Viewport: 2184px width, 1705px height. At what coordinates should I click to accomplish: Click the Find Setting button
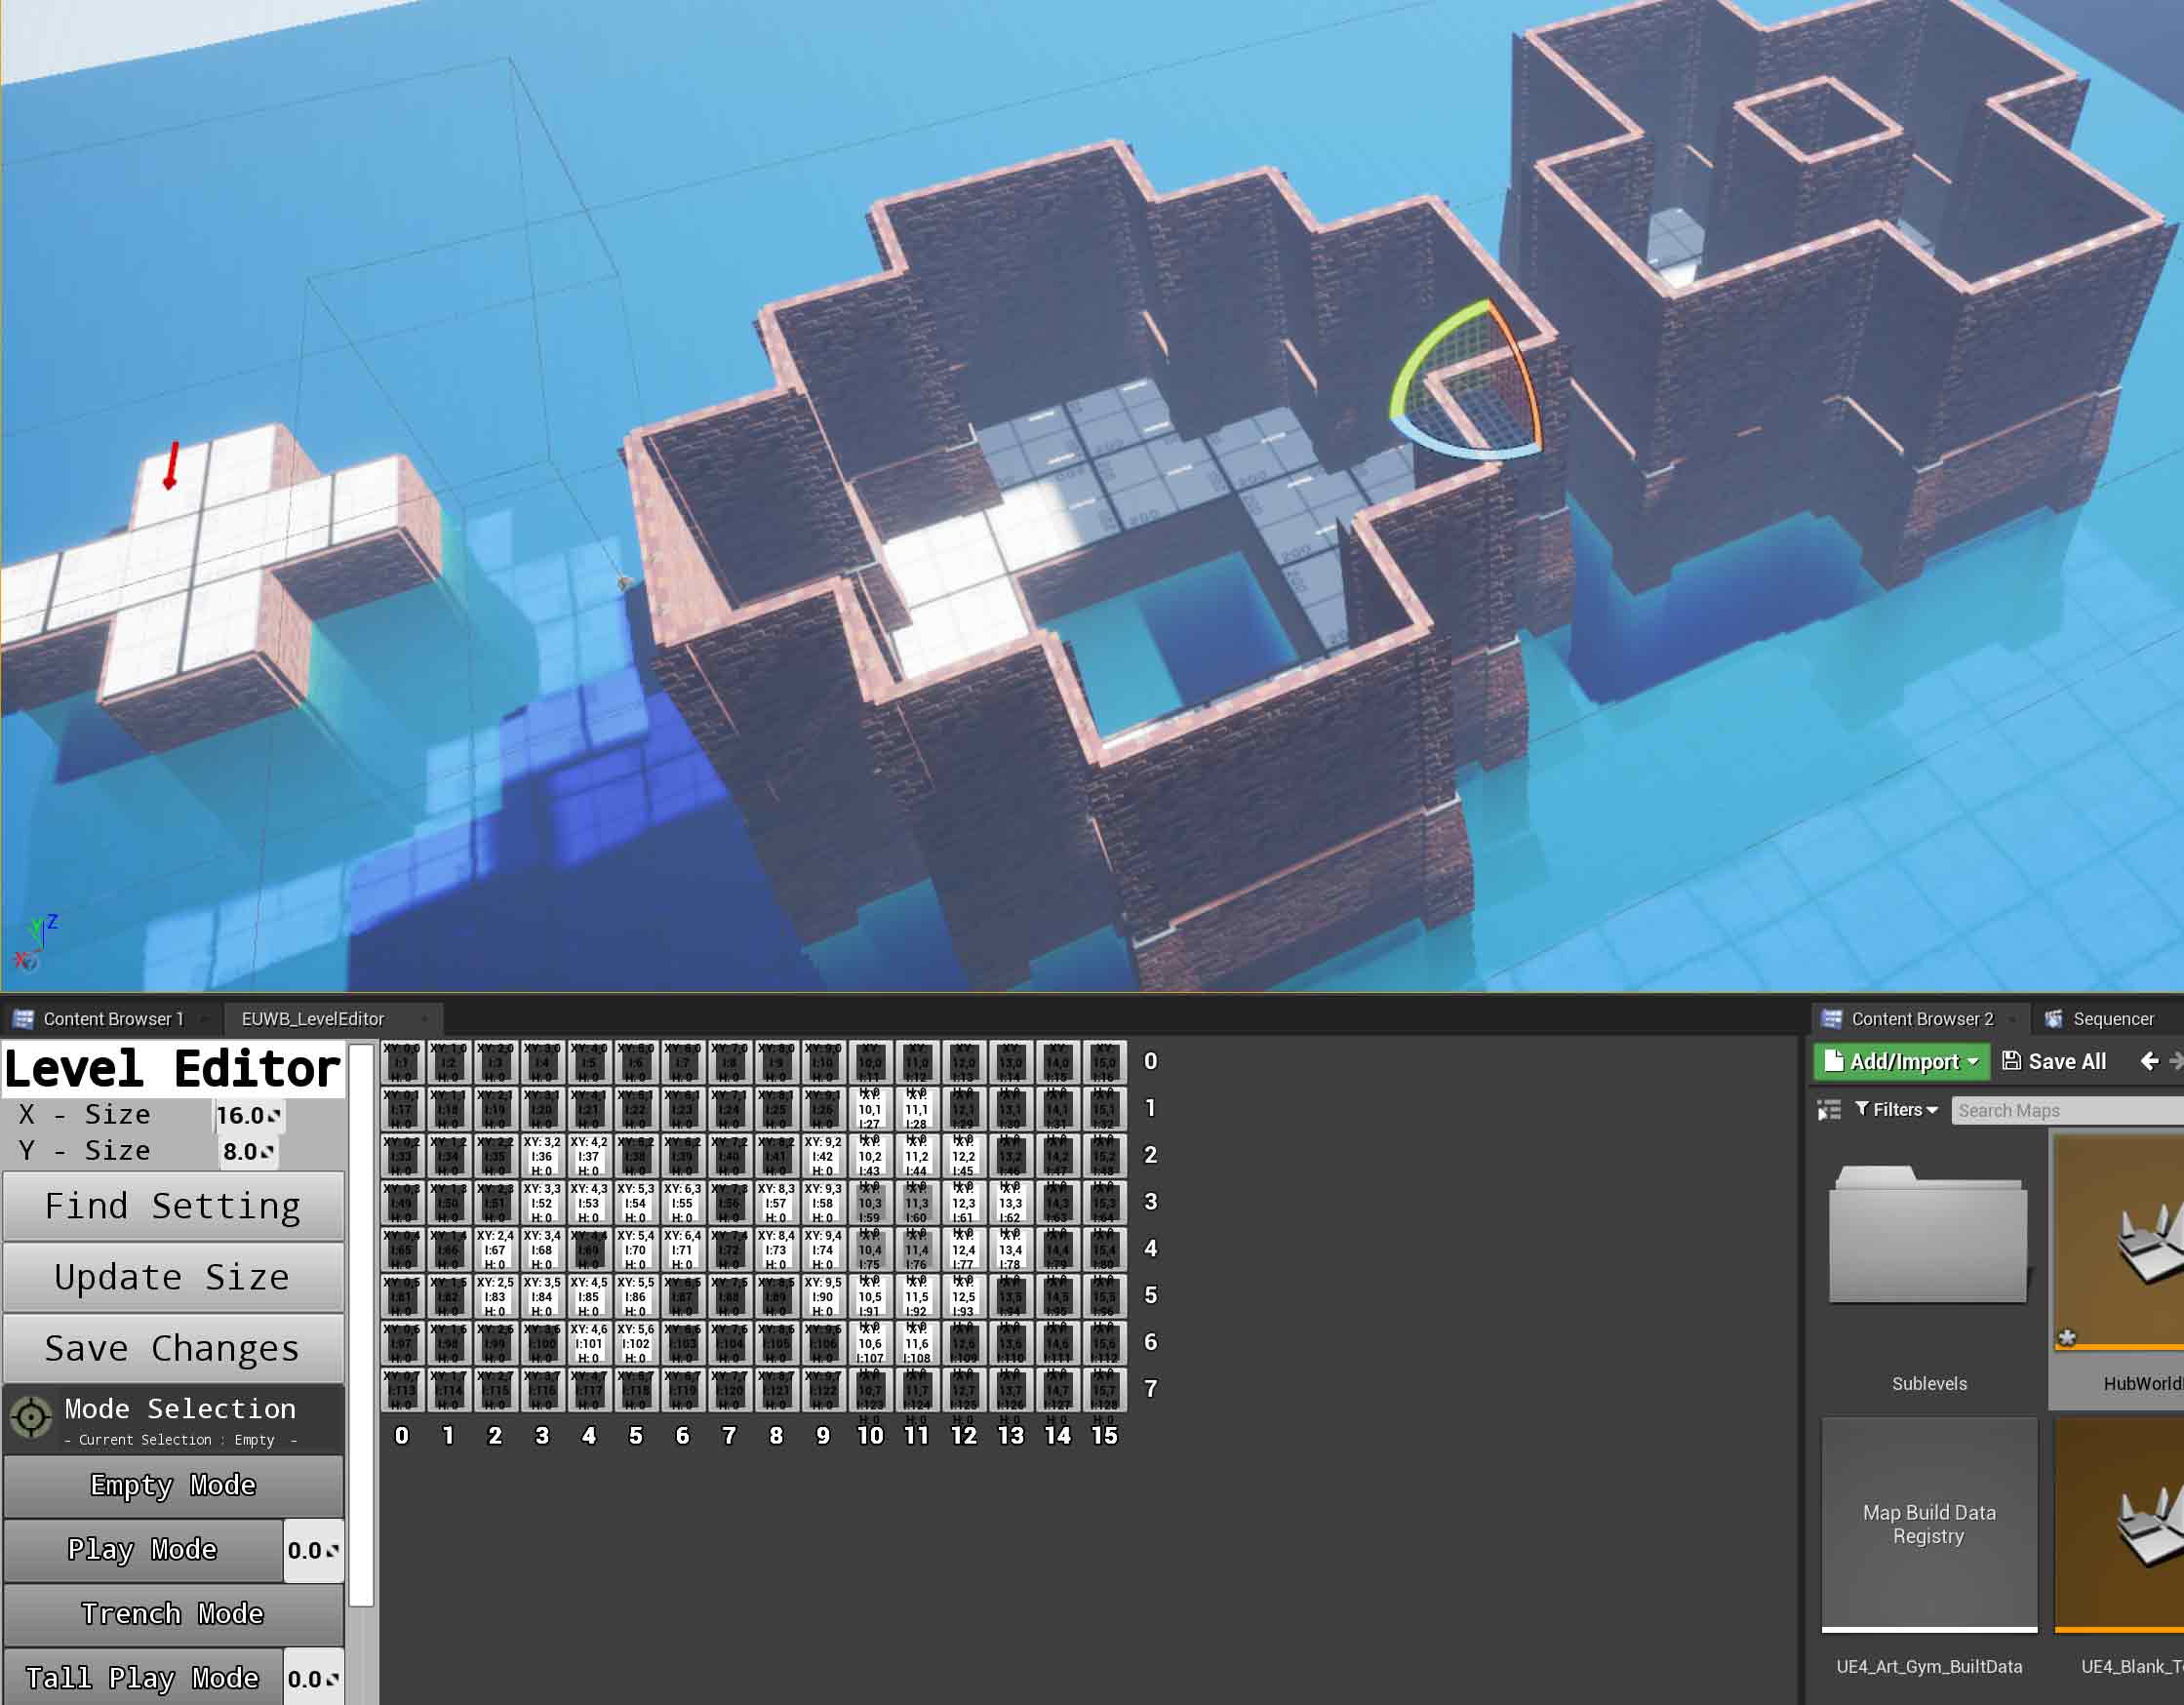(x=173, y=1206)
